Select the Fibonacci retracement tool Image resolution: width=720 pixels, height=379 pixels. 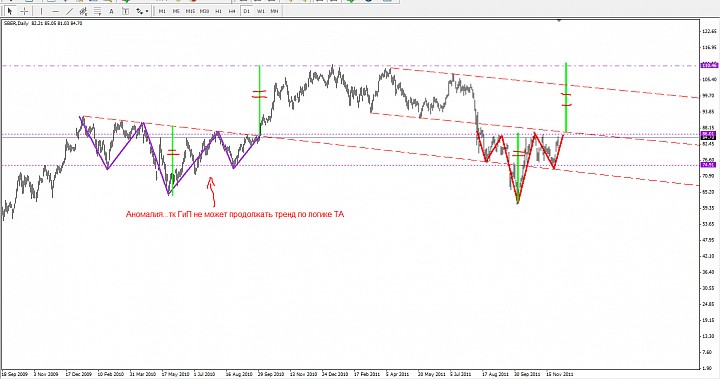click(x=97, y=11)
